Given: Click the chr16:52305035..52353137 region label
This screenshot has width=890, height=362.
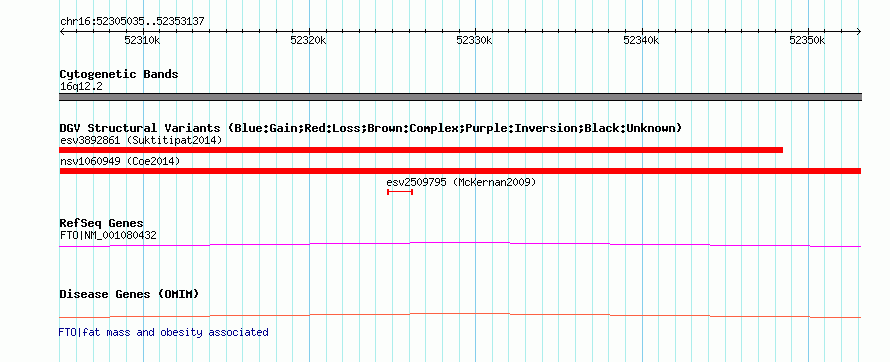Looking at the screenshot, I should [x=132, y=22].
